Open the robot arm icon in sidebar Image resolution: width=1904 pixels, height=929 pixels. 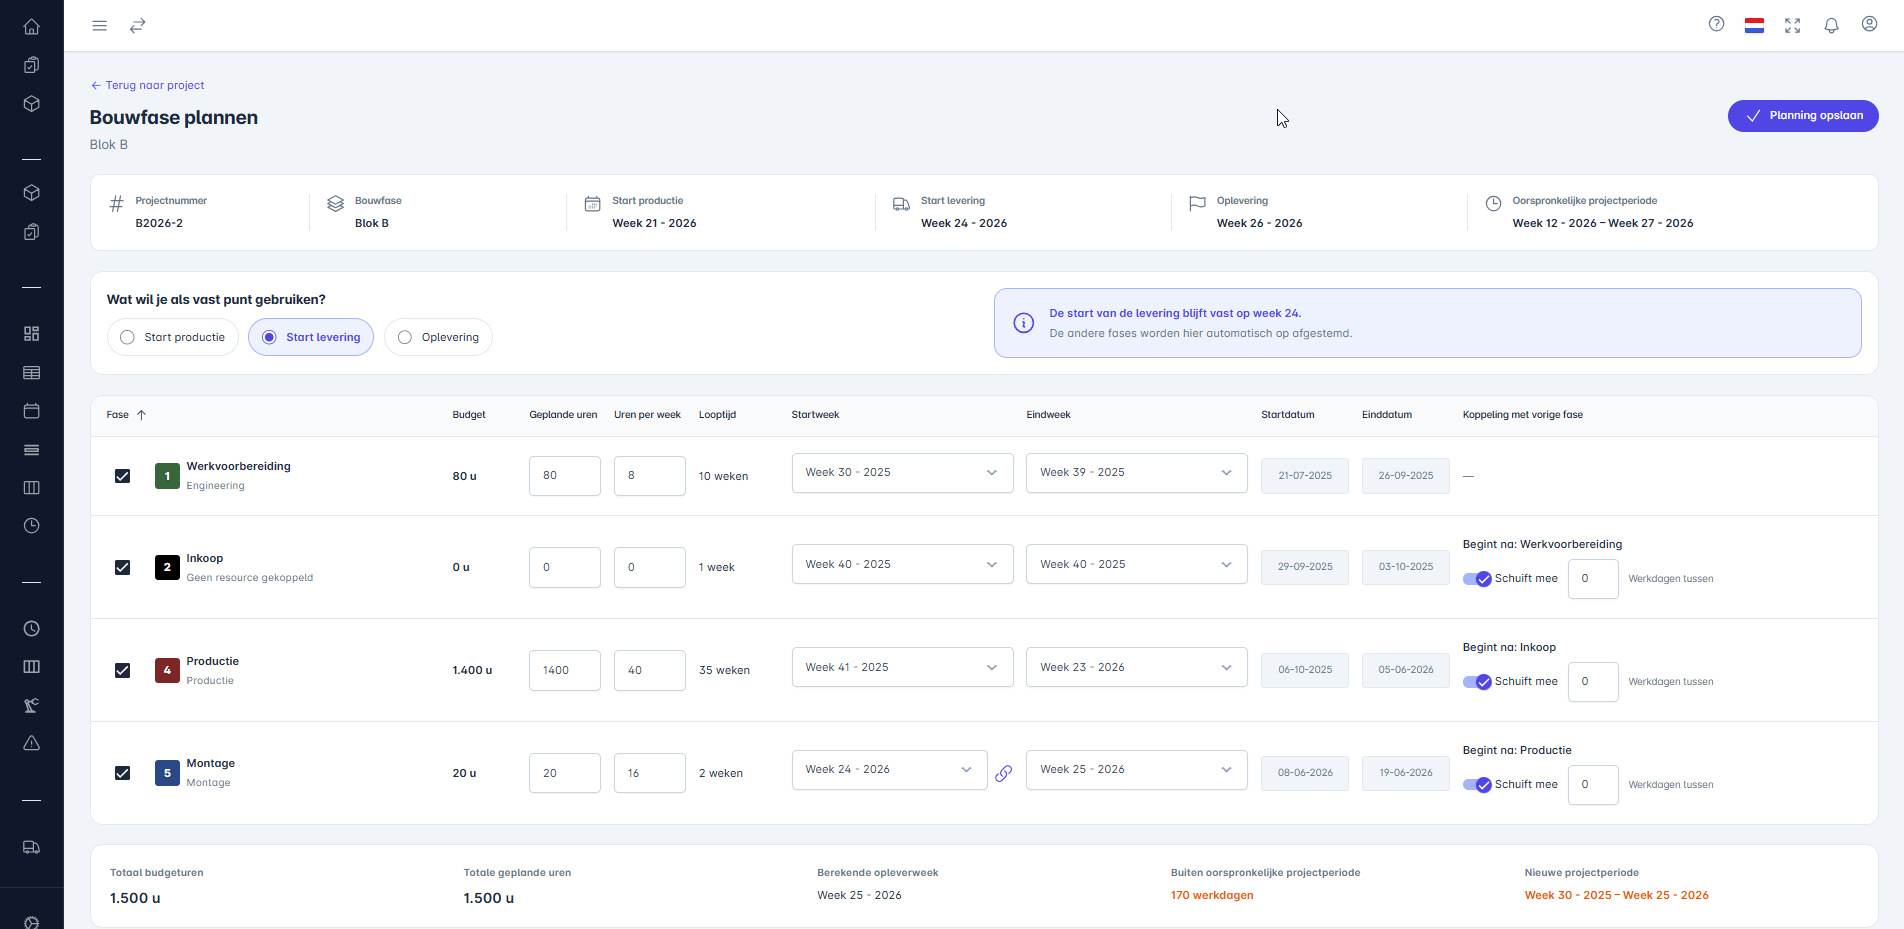32,705
